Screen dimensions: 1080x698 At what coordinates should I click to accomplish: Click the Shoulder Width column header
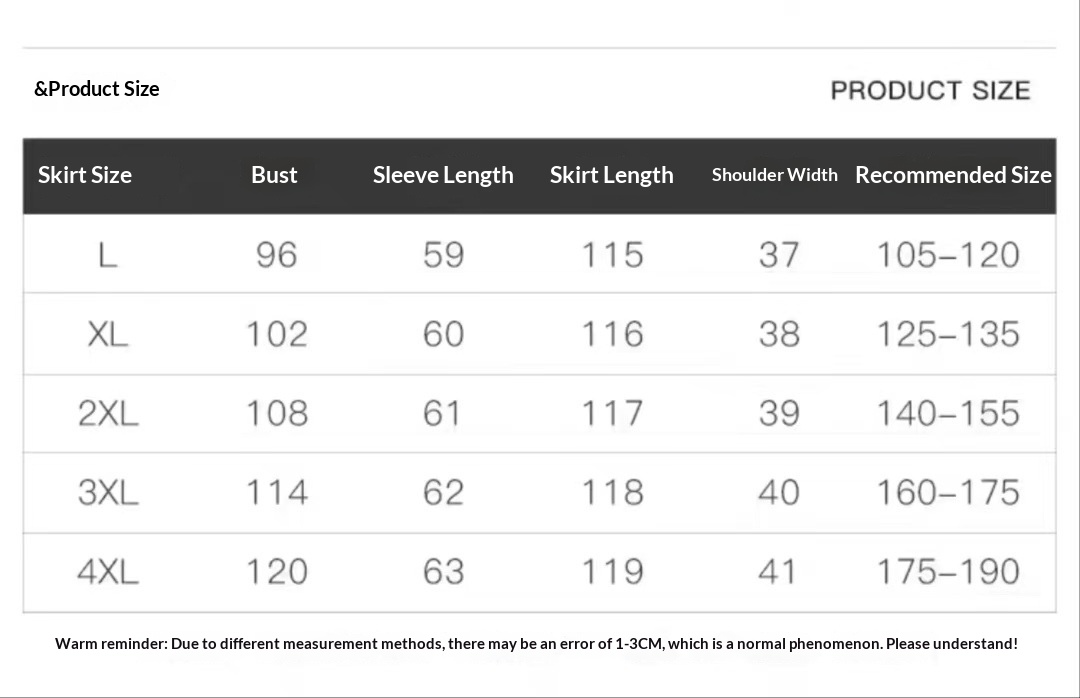[x=774, y=175]
